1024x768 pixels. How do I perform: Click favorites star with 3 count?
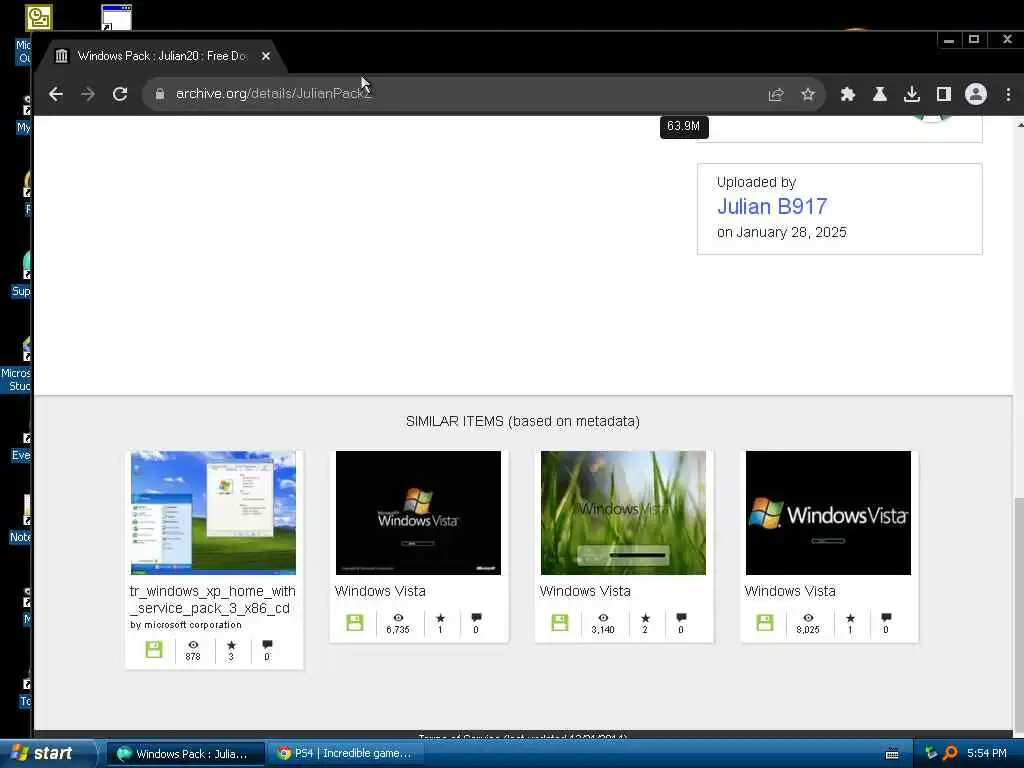click(x=231, y=645)
